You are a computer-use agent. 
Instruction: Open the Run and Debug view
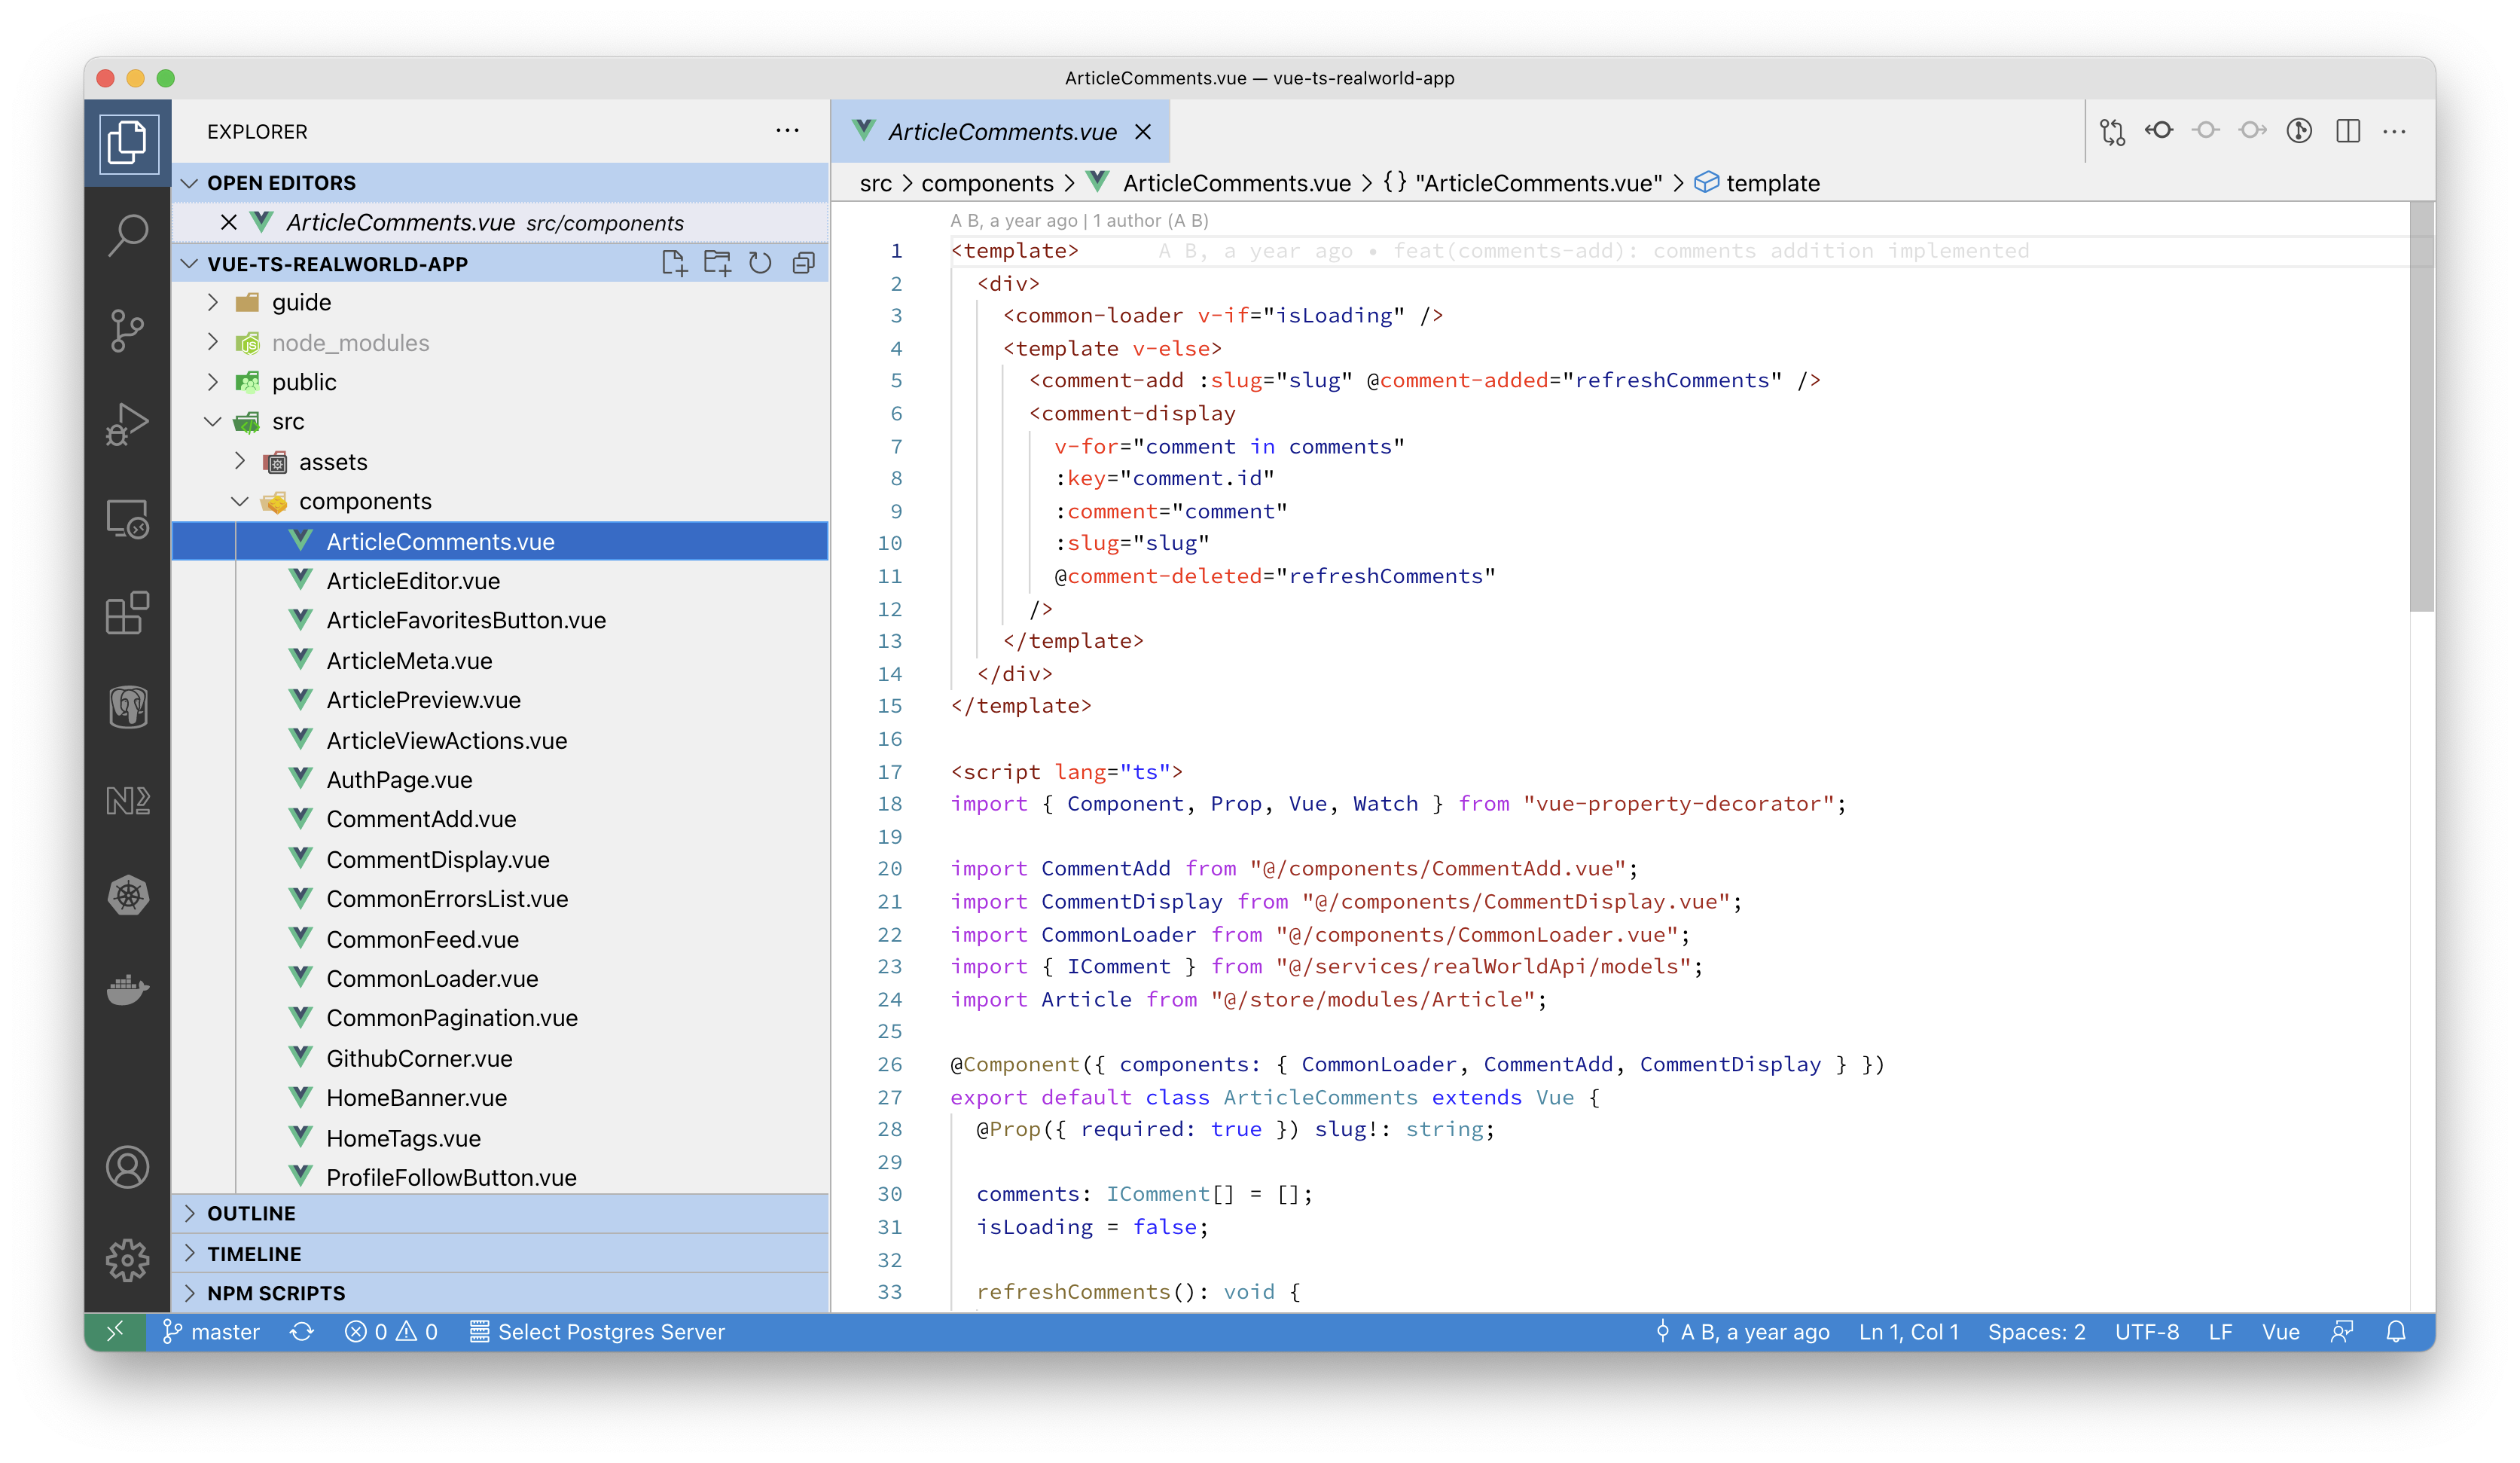point(127,424)
